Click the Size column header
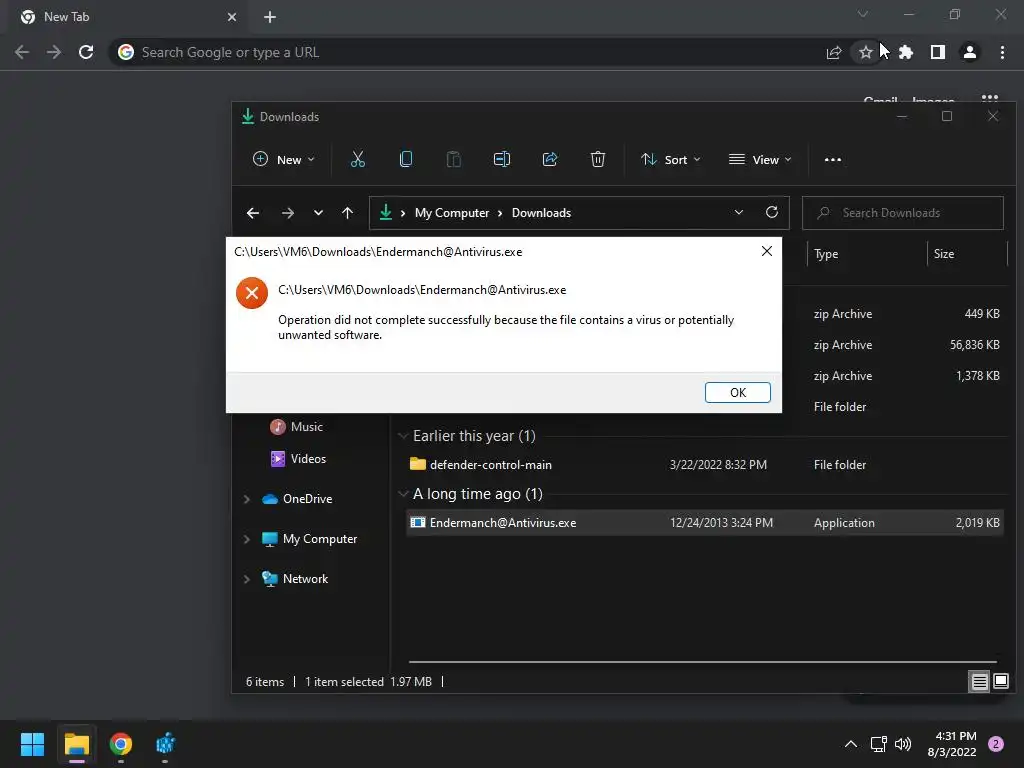 tap(944, 254)
